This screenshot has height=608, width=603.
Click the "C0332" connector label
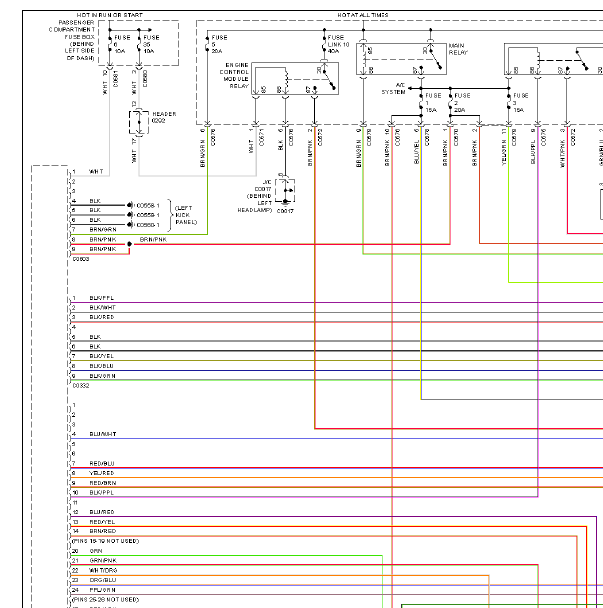81,386
